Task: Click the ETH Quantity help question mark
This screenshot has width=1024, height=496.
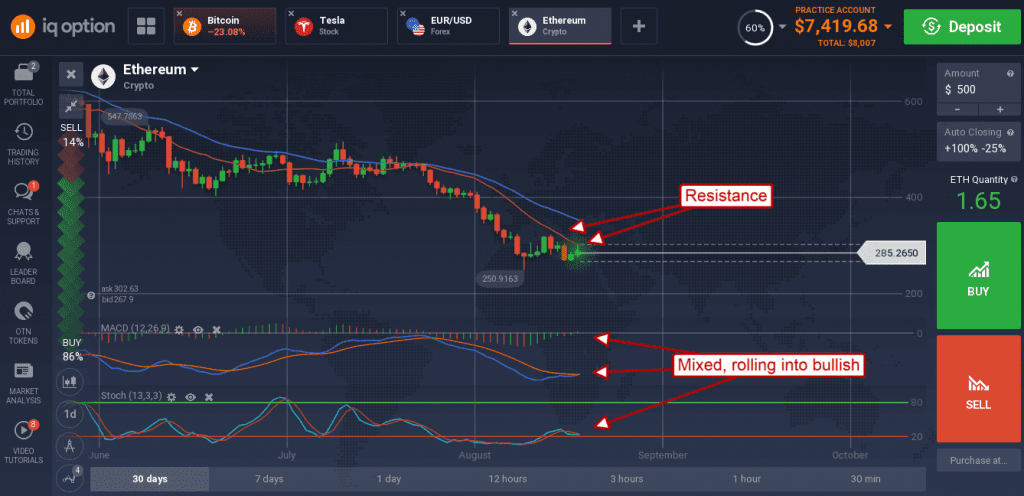Action: [1014, 179]
